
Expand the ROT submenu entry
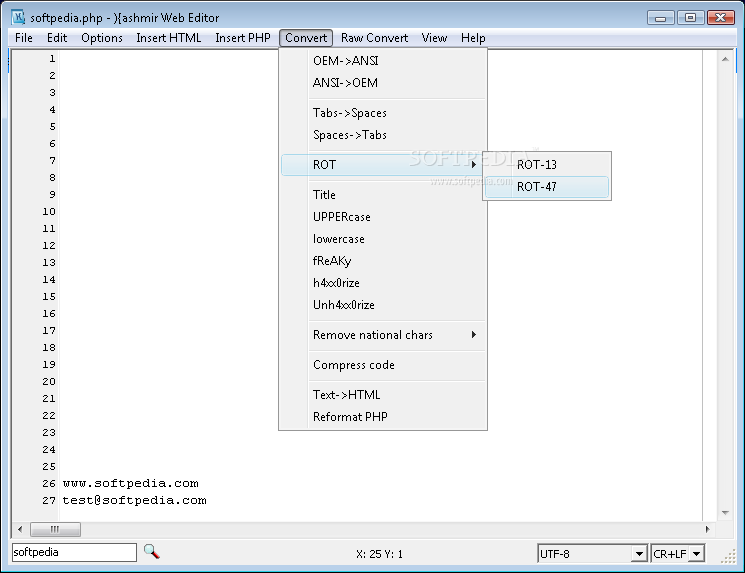point(382,165)
